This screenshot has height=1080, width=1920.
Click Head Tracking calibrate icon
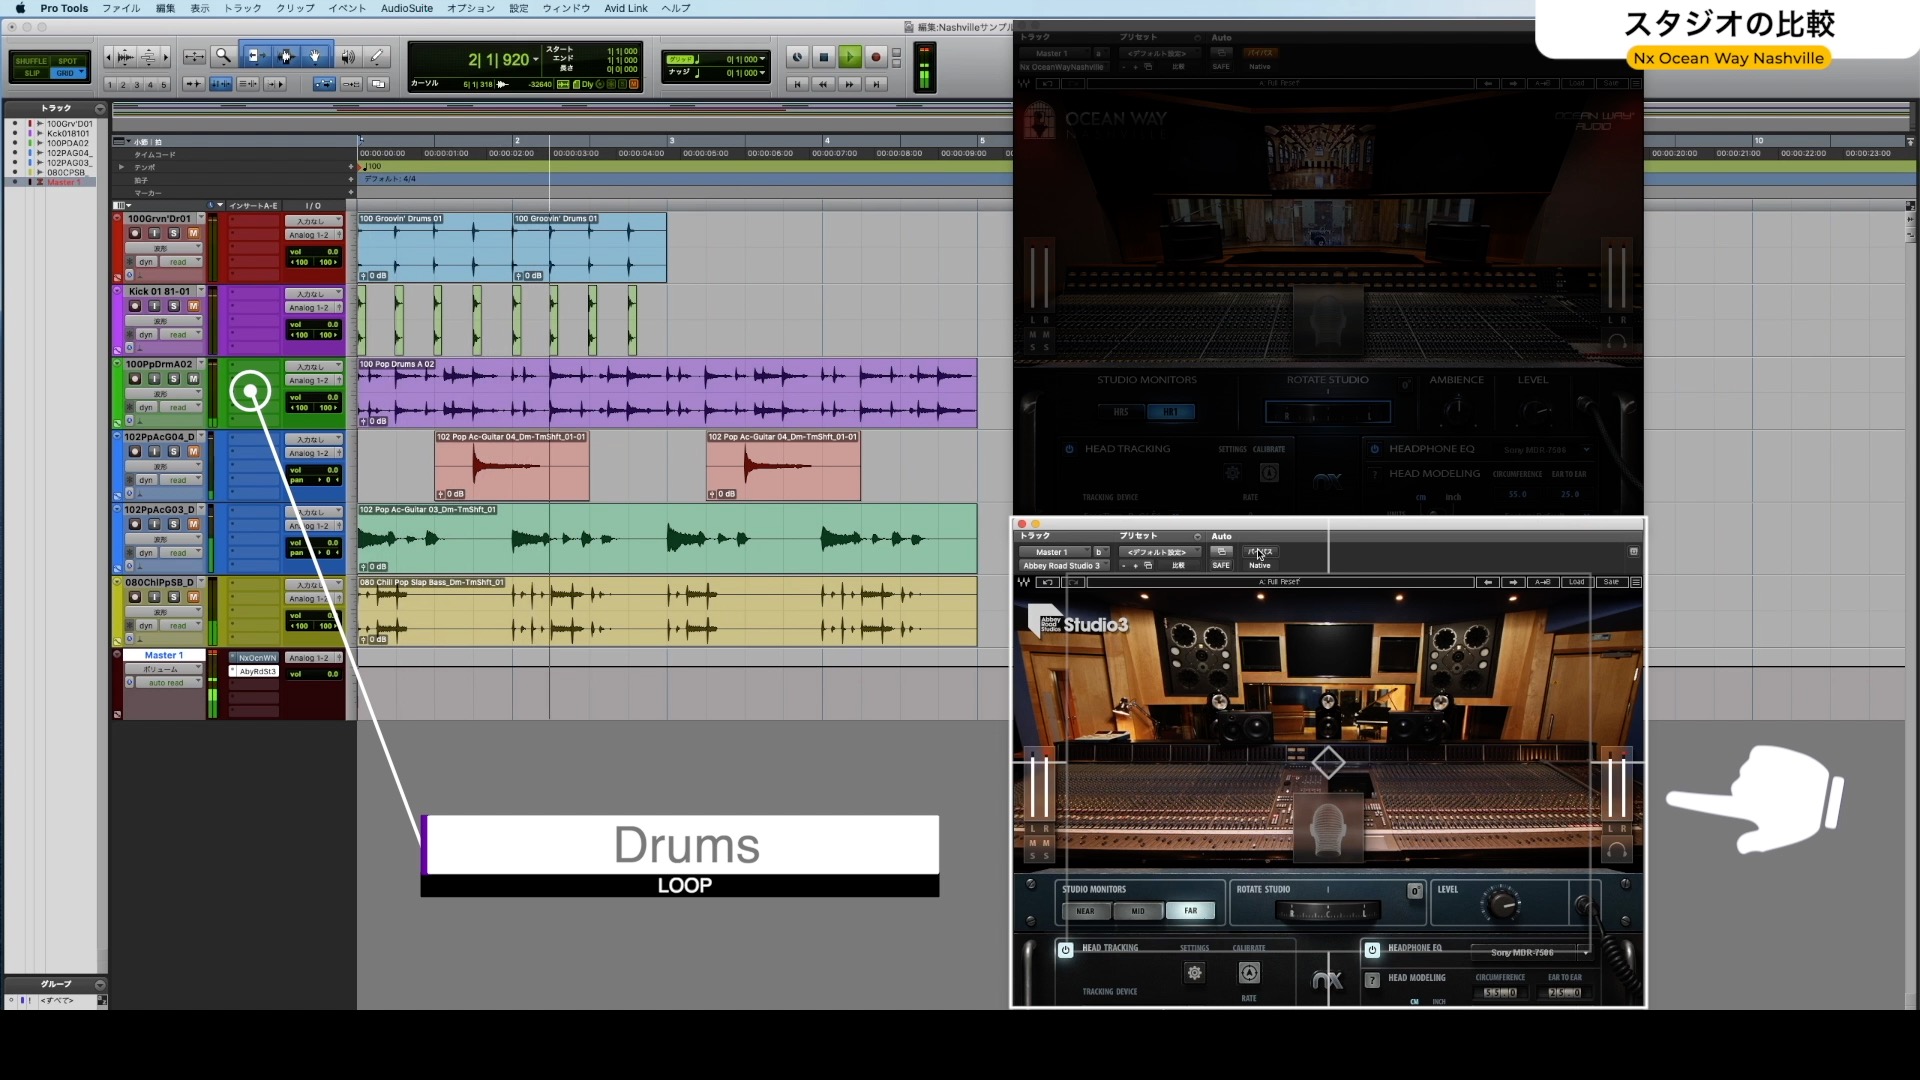click(x=1249, y=972)
